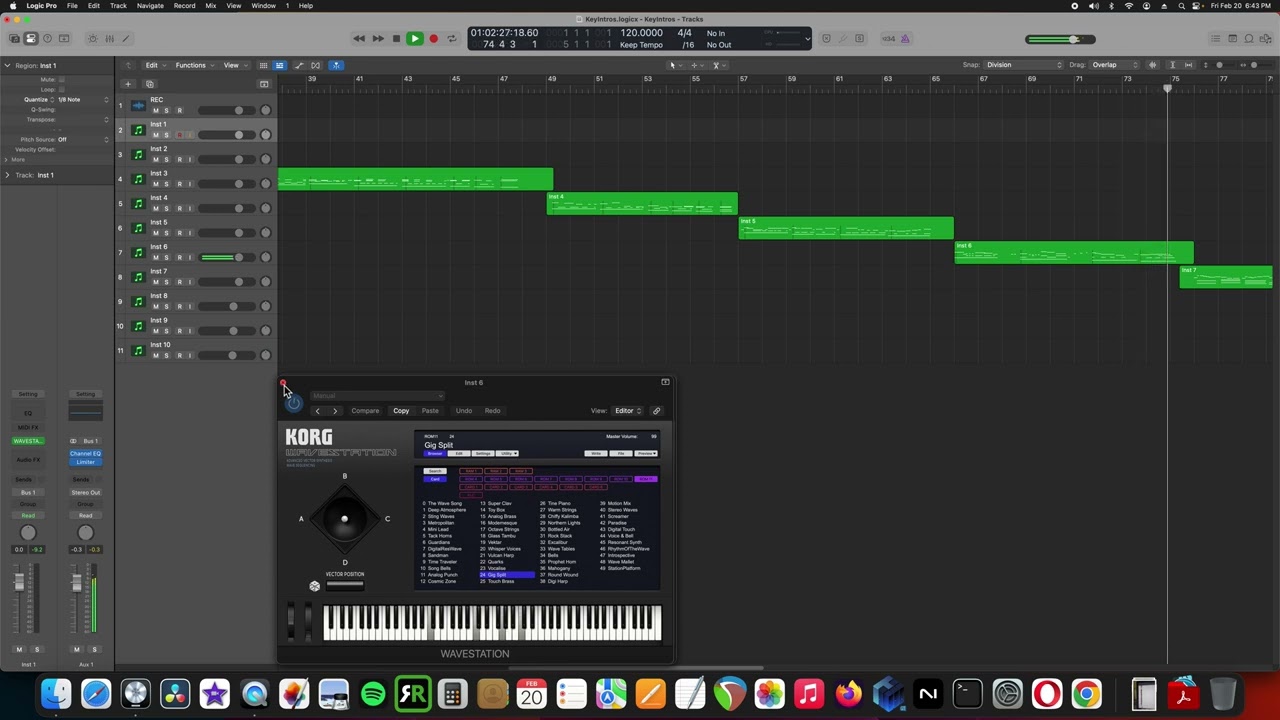Image resolution: width=1280 pixels, height=720 pixels.
Task: Mute the Inst 6 track
Action: (x=155, y=257)
